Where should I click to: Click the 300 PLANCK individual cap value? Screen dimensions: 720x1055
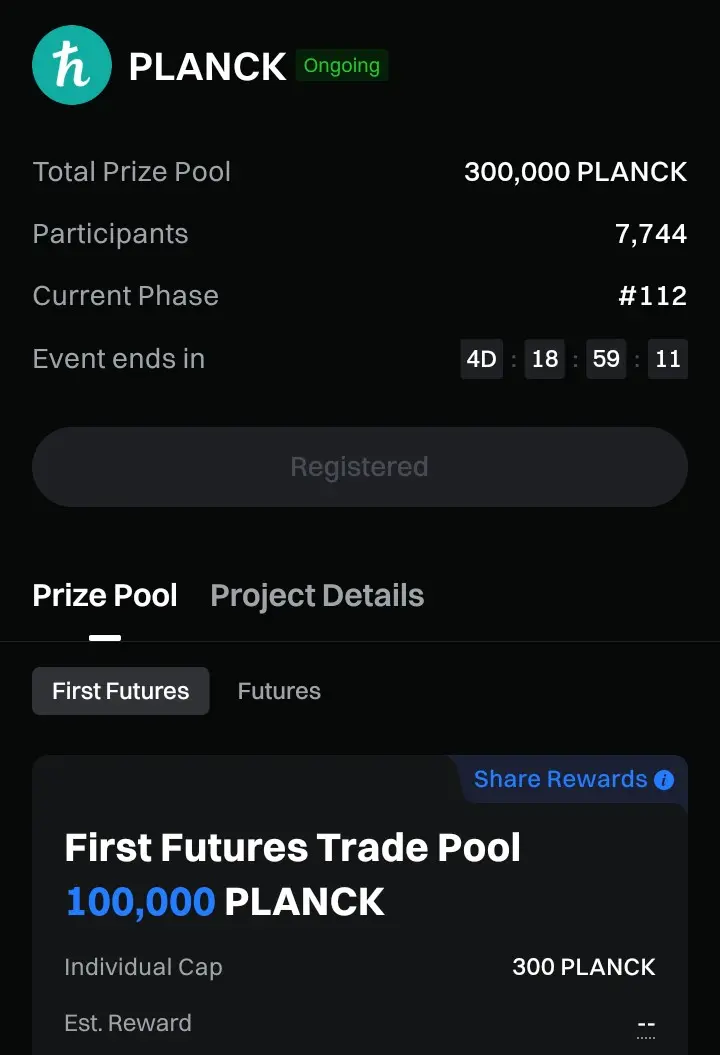click(584, 967)
